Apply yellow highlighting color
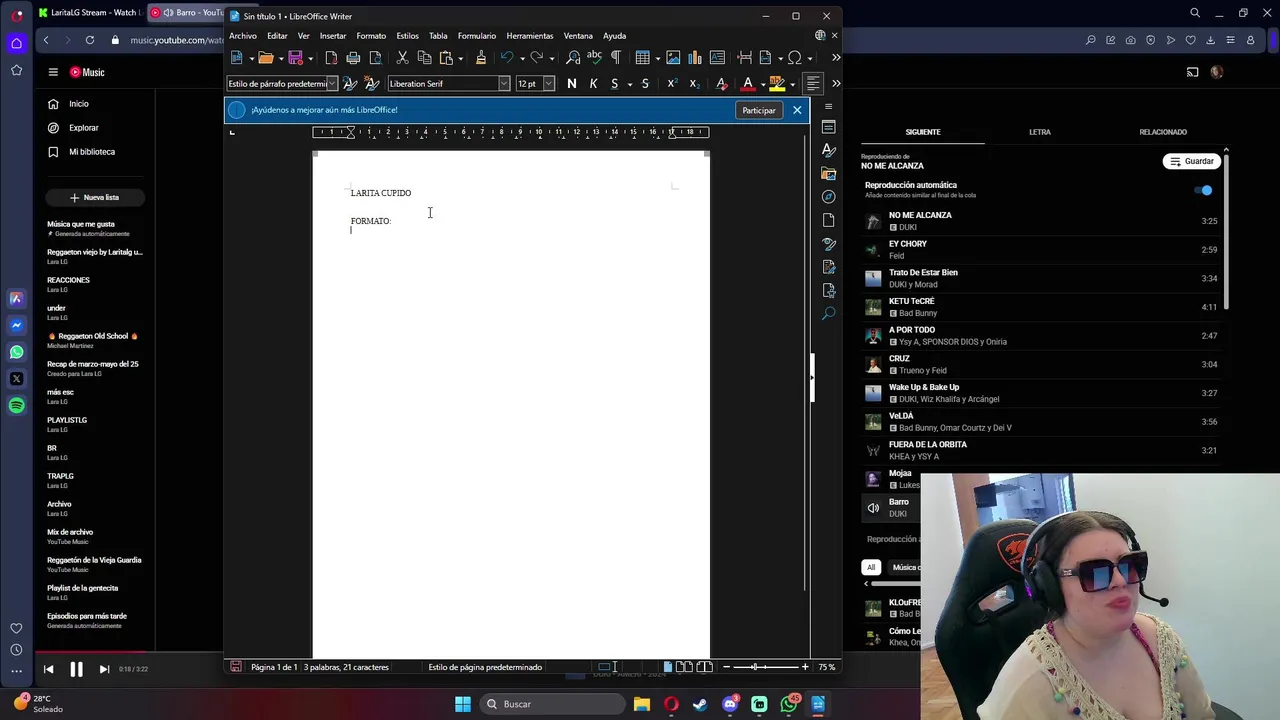The image size is (1280, 720). 777,84
